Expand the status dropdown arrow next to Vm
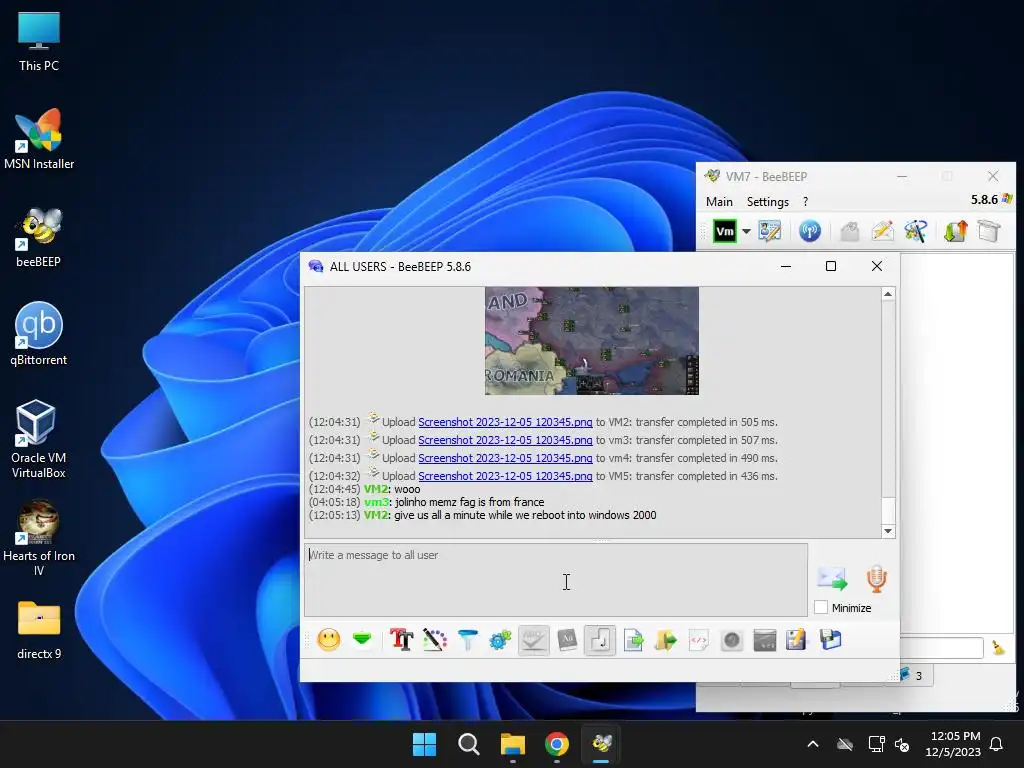This screenshot has width=1024, height=768. (x=746, y=231)
